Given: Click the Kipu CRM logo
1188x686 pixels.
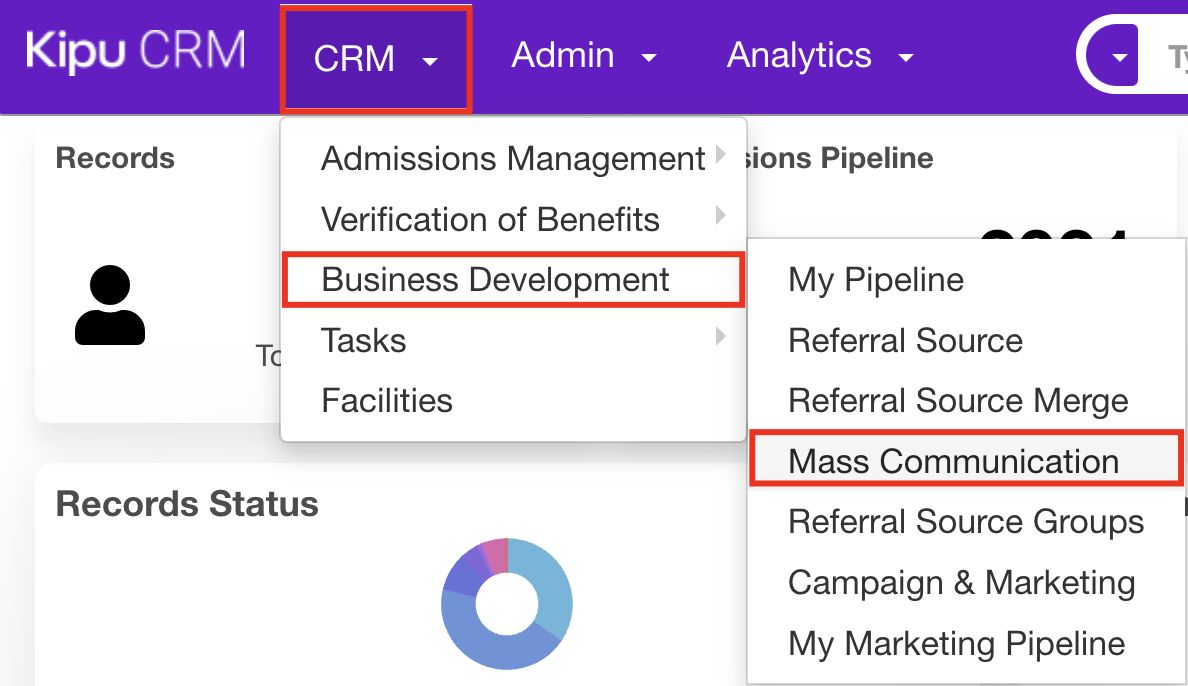Looking at the screenshot, I should 135,53.
